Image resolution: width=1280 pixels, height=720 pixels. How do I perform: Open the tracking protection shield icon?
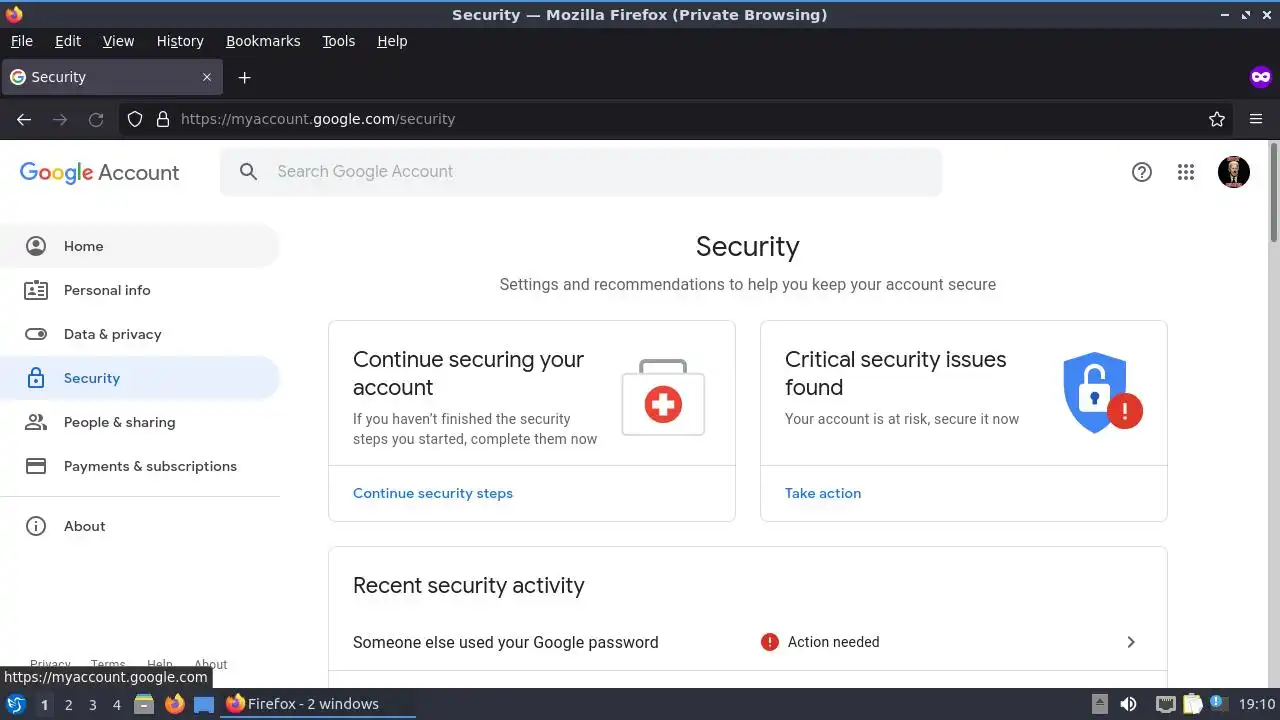pos(135,119)
